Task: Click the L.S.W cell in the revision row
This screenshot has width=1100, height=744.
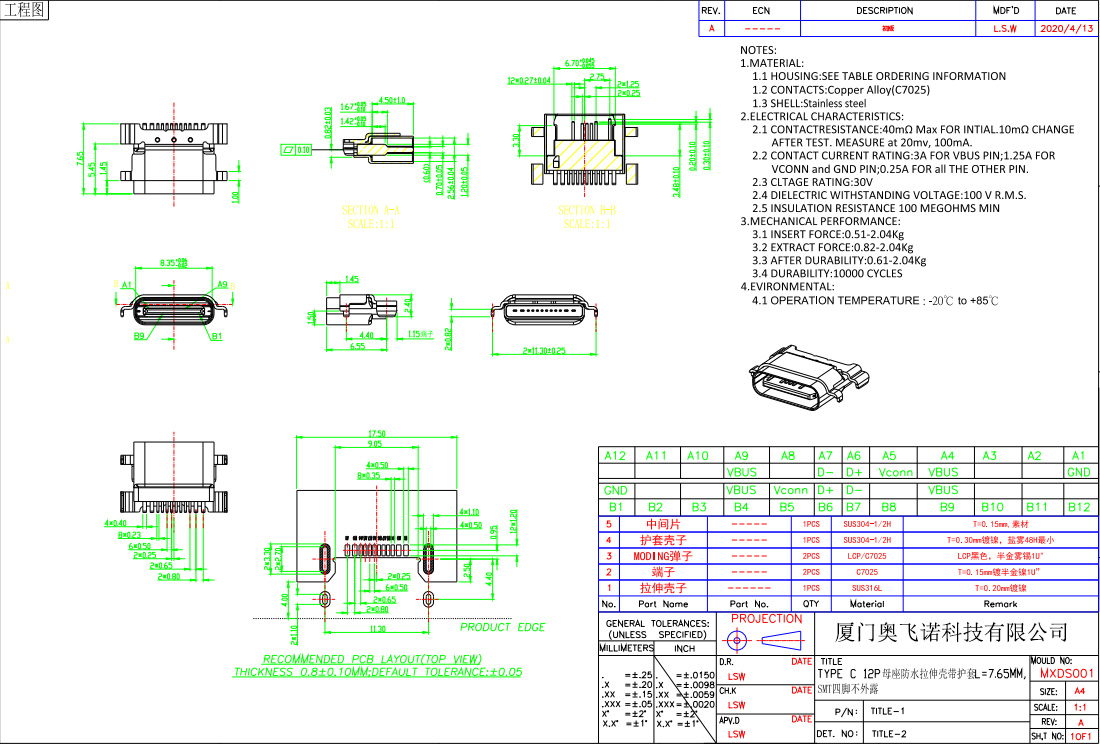Action: (x=1004, y=29)
